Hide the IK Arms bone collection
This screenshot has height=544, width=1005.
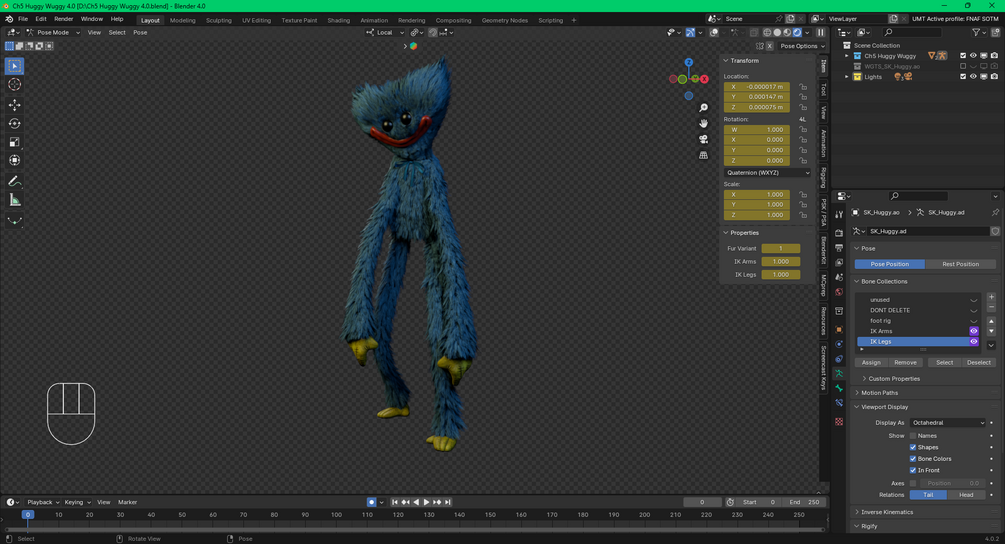click(x=974, y=331)
